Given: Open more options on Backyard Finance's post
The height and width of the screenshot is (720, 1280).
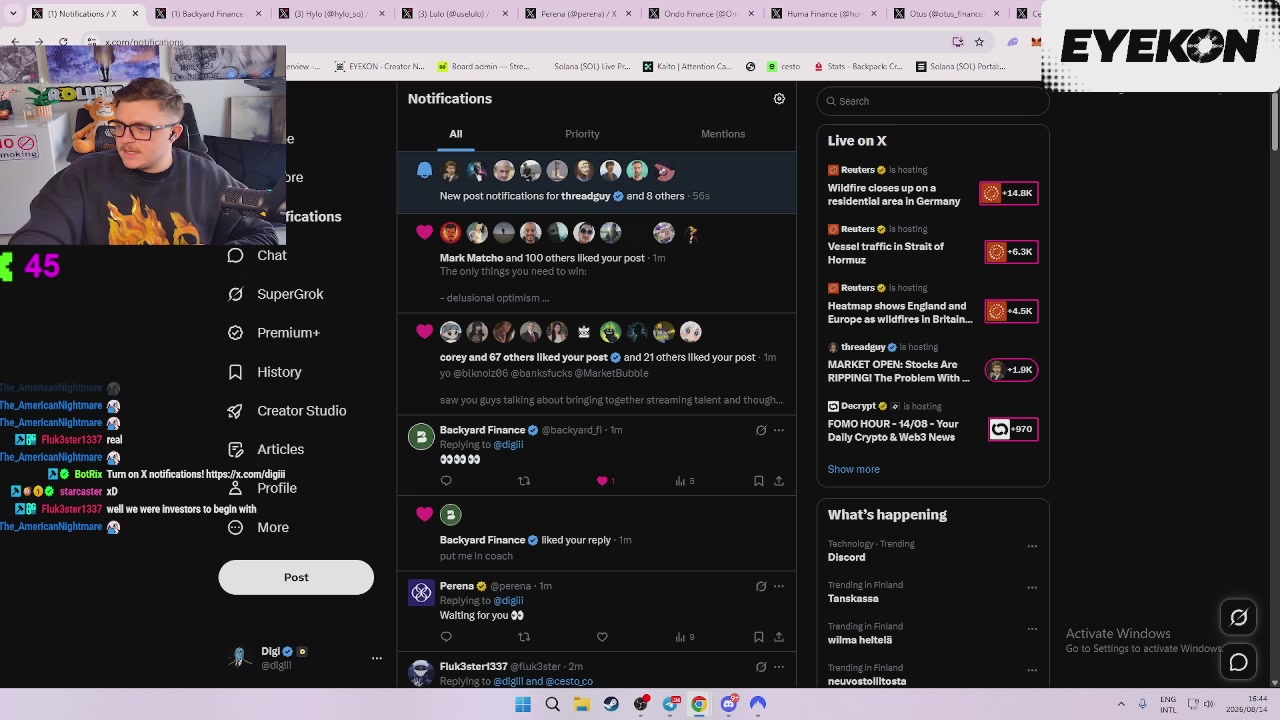Looking at the screenshot, I should [x=779, y=430].
